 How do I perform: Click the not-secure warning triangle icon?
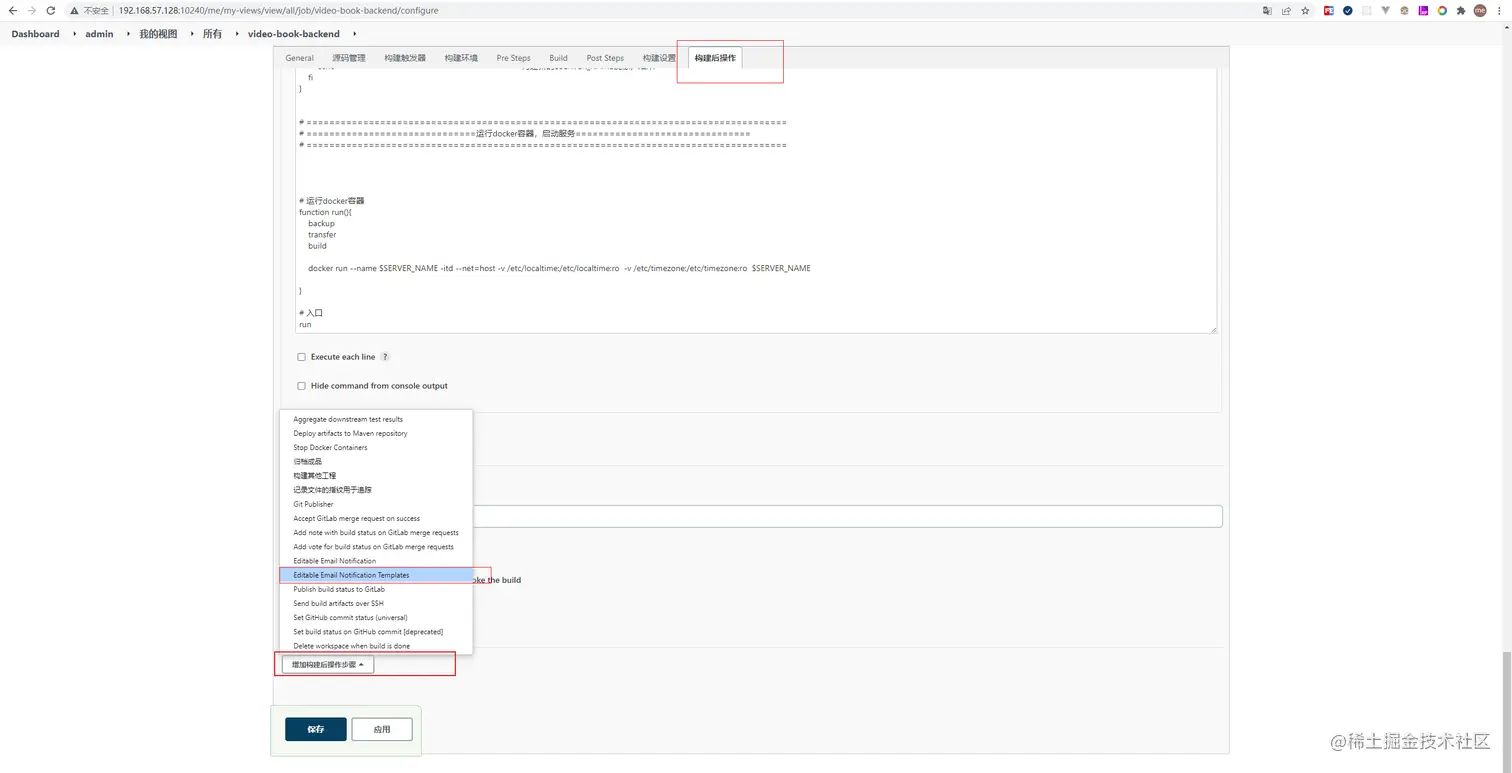click(74, 10)
